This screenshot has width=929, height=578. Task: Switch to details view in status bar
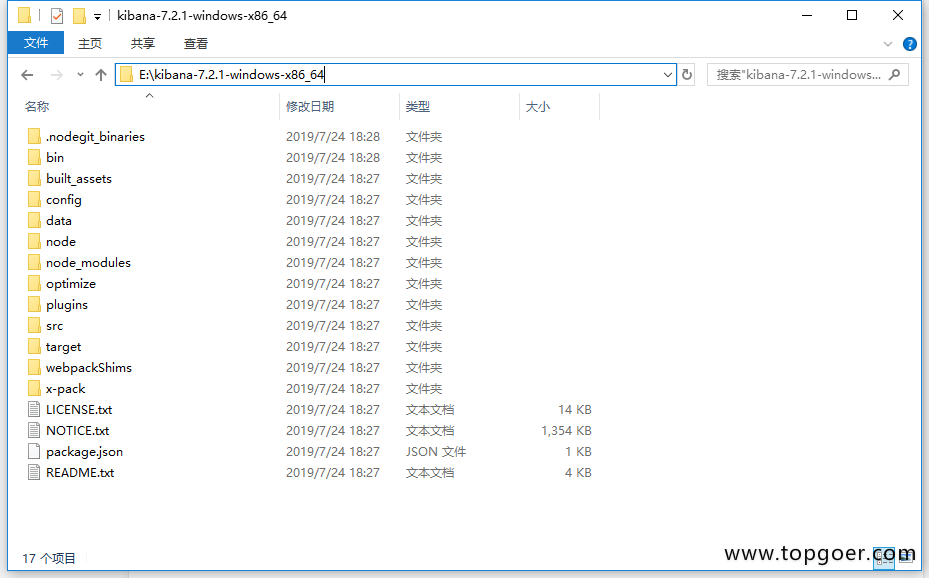[x=884, y=557]
